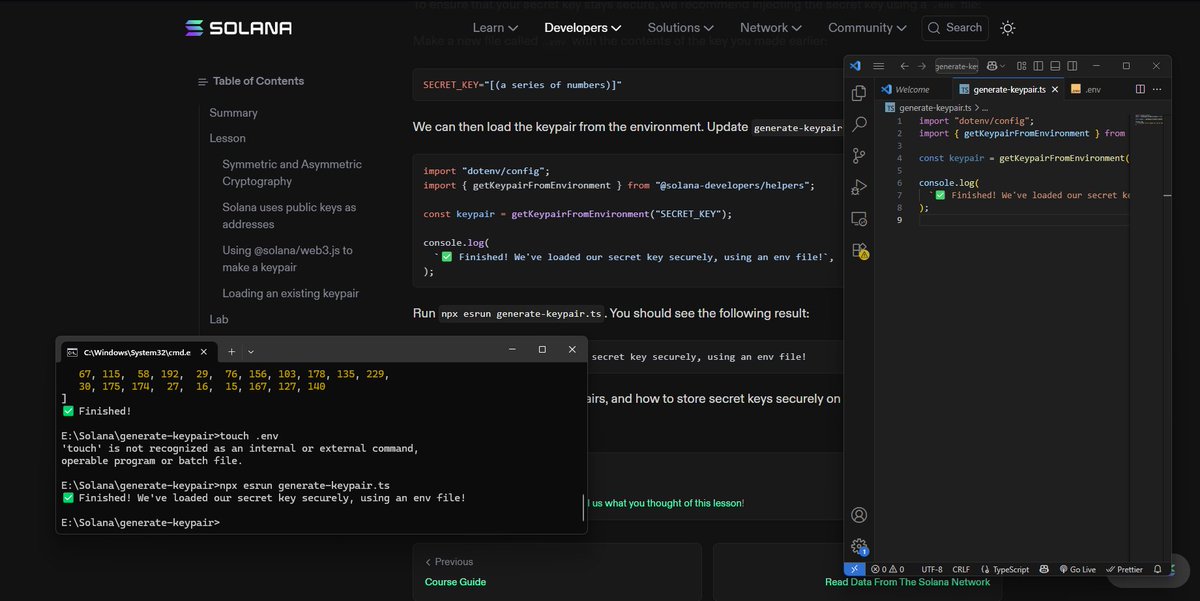Open Source Control view in VS Code
Viewport: 1200px width, 601px height.
coord(858,155)
